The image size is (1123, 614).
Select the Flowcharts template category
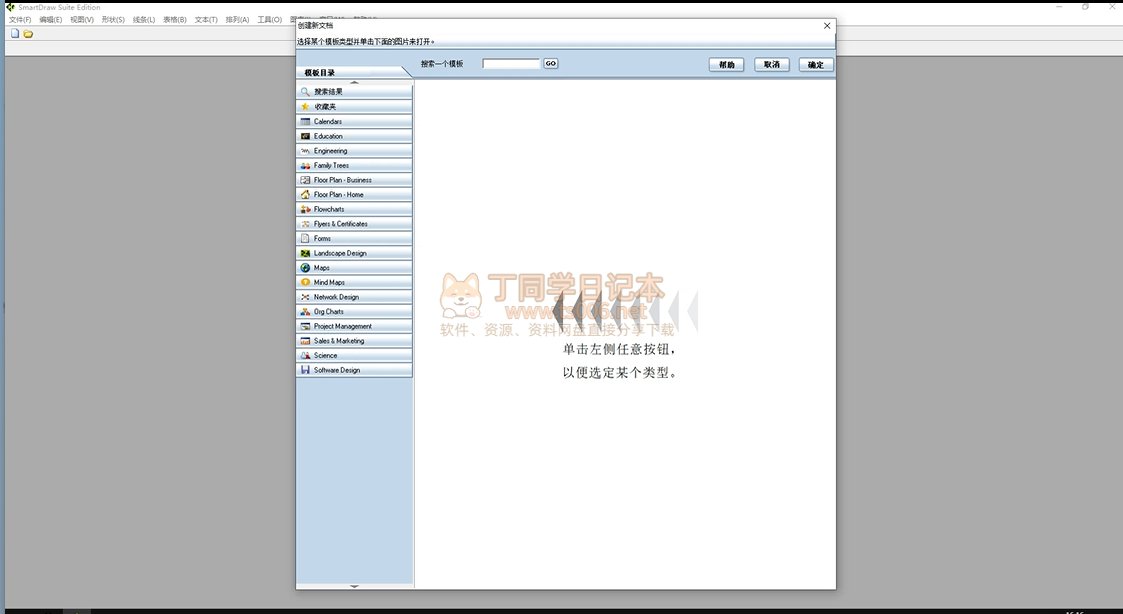click(355, 209)
